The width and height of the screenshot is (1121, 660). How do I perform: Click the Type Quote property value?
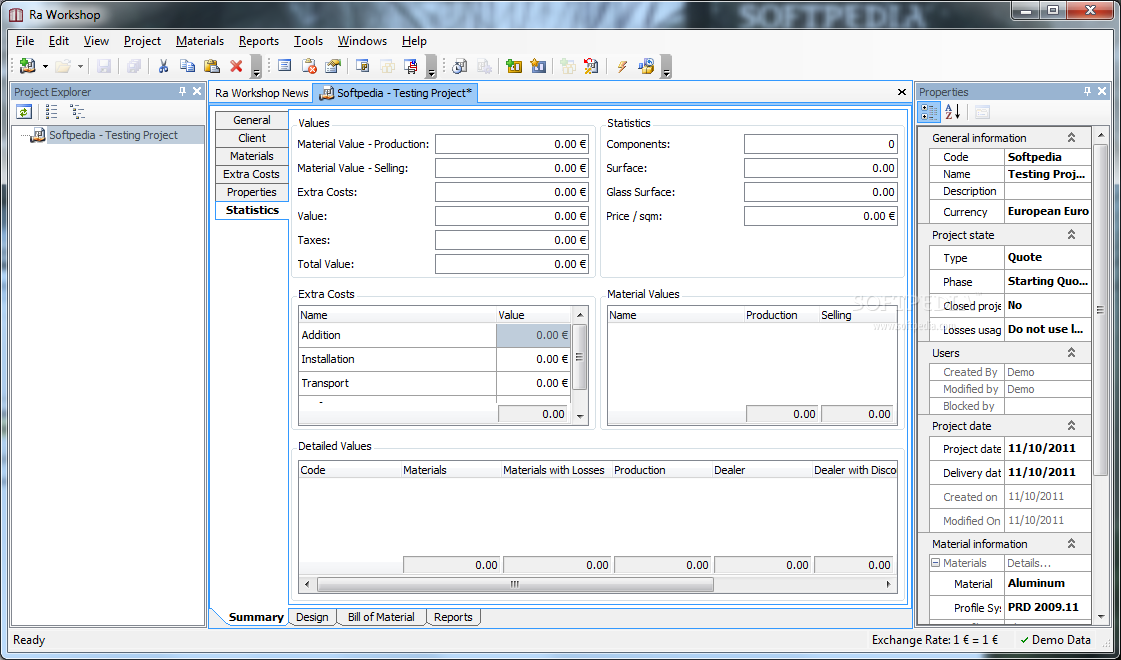click(1048, 257)
